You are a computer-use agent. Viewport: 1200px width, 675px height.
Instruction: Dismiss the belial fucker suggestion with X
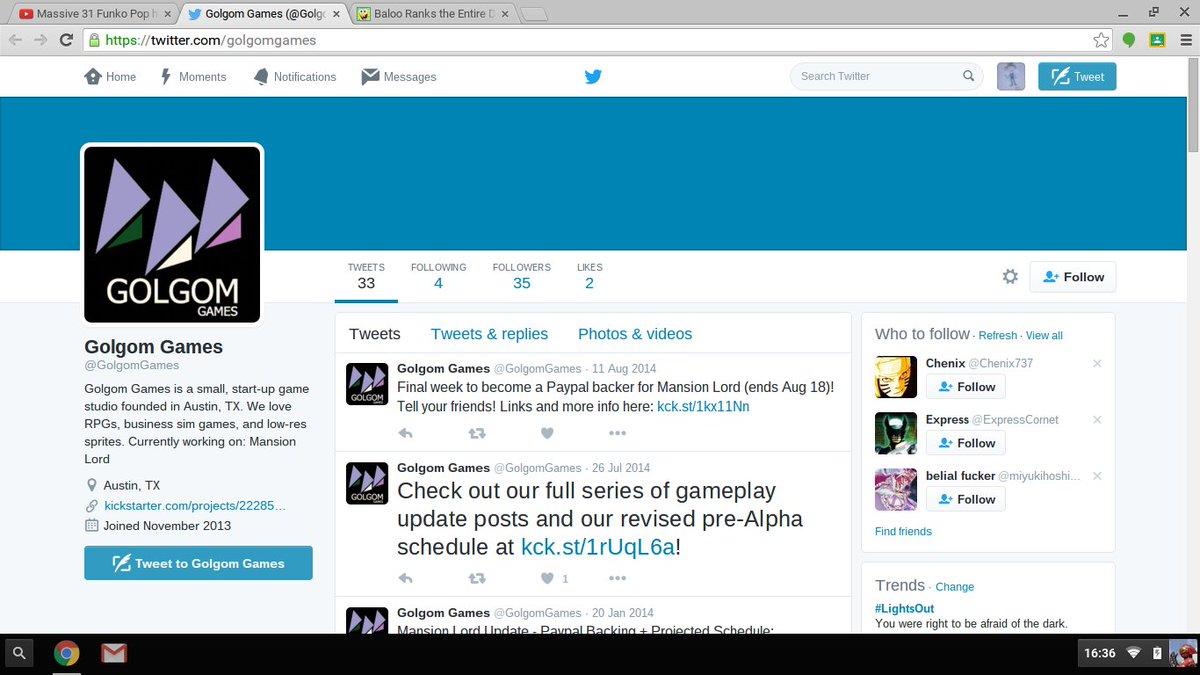tap(1097, 476)
